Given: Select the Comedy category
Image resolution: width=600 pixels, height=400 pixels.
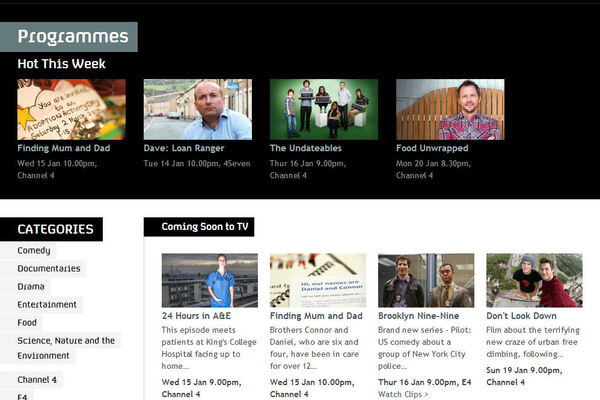Looking at the screenshot, I should click(34, 251).
